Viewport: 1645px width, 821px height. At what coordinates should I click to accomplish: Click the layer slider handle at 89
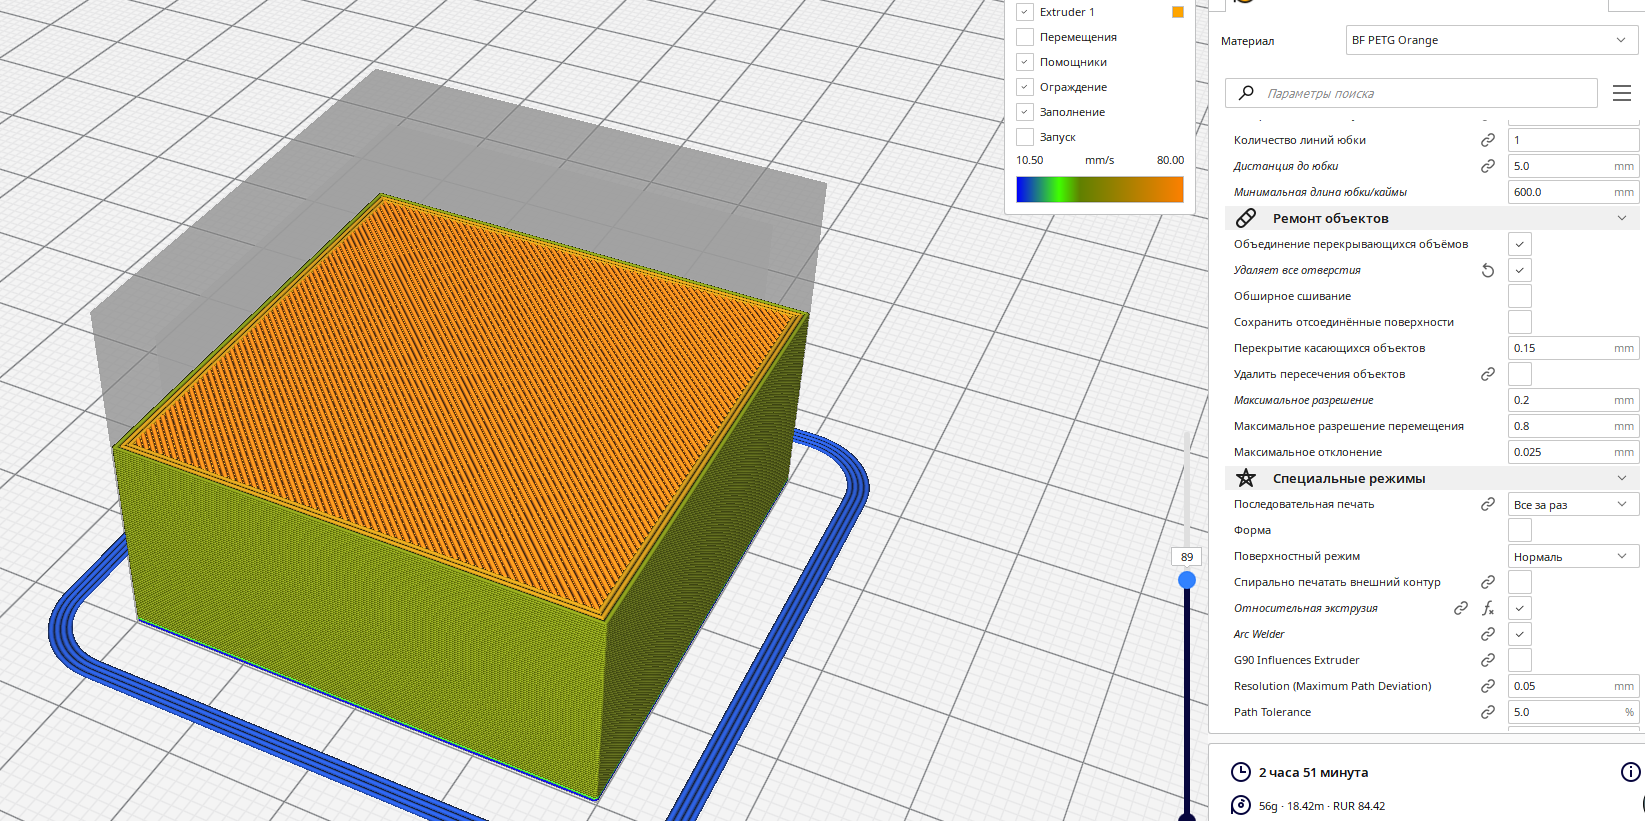1187,580
